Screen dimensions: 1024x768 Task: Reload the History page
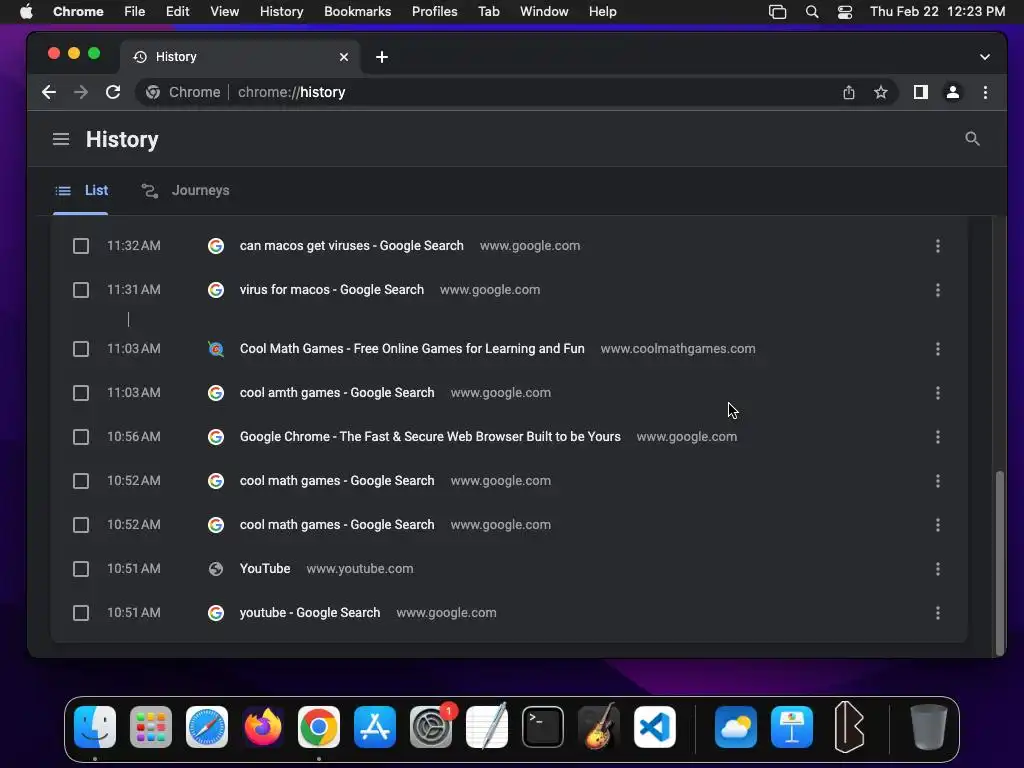tap(113, 92)
